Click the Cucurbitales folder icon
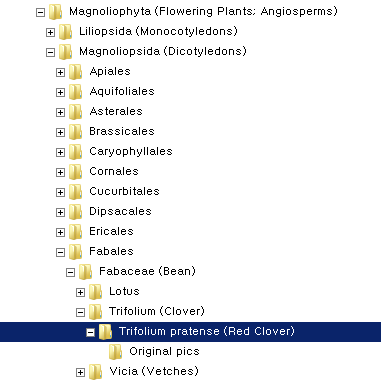Viewport: 381px width, 384px height. point(76,192)
